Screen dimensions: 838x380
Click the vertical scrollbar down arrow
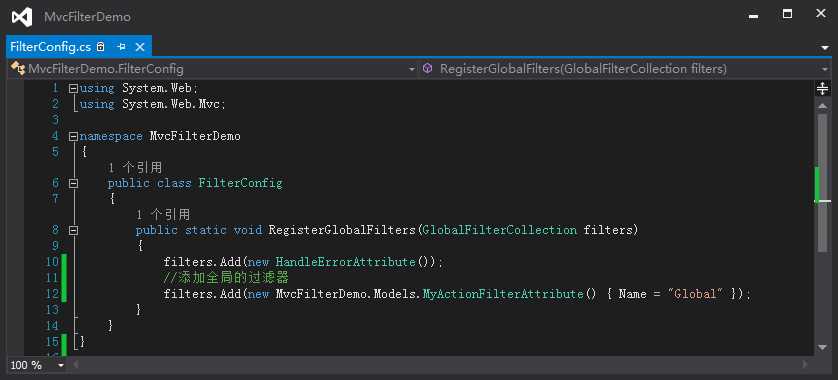coord(823,347)
